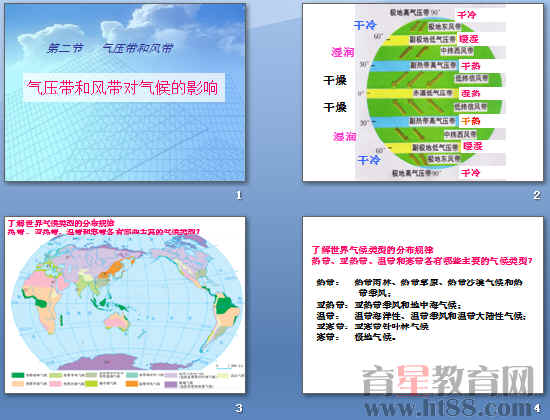Viewport: 550px width, 420px height.
Task: Click the 了解世界气候类型的分布规律 heading on slide 4
Action: [373, 250]
